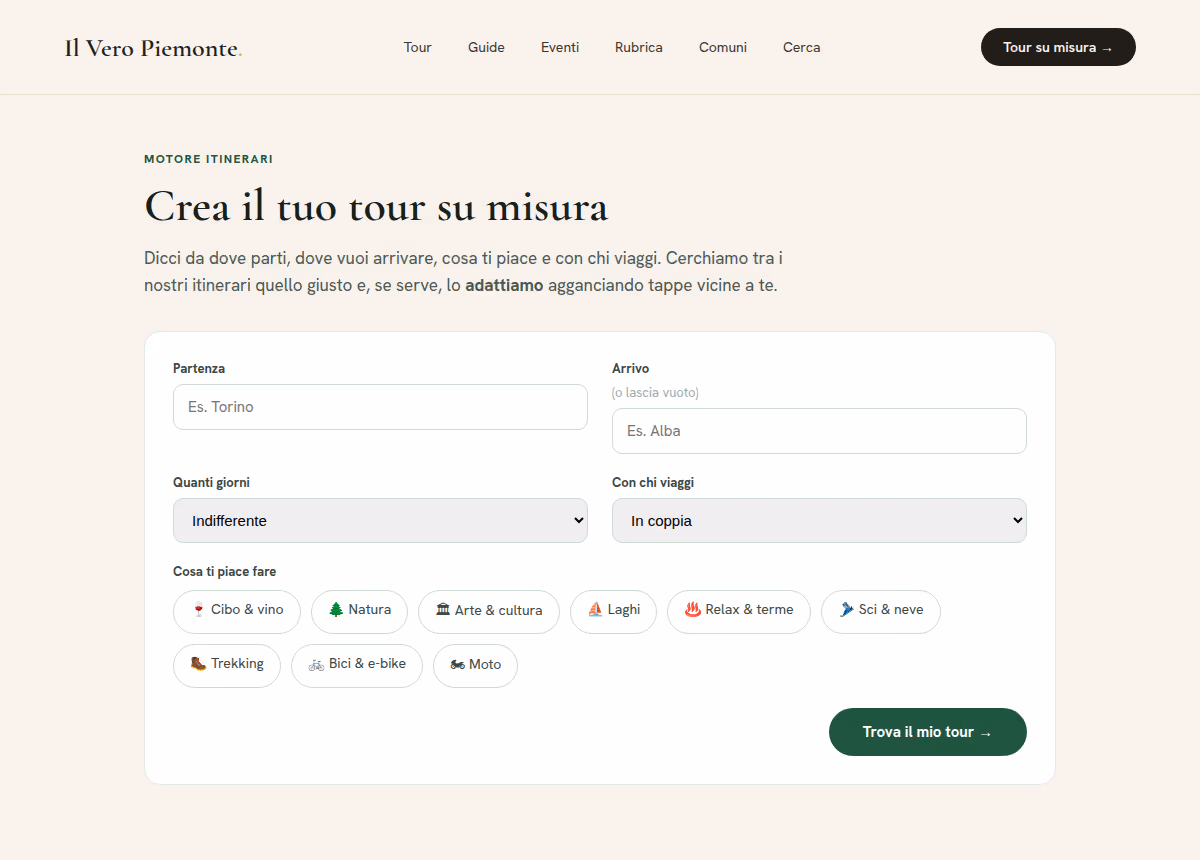Go to the Rubrica section
This screenshot has height=860, width=1200.
[639, 47]
